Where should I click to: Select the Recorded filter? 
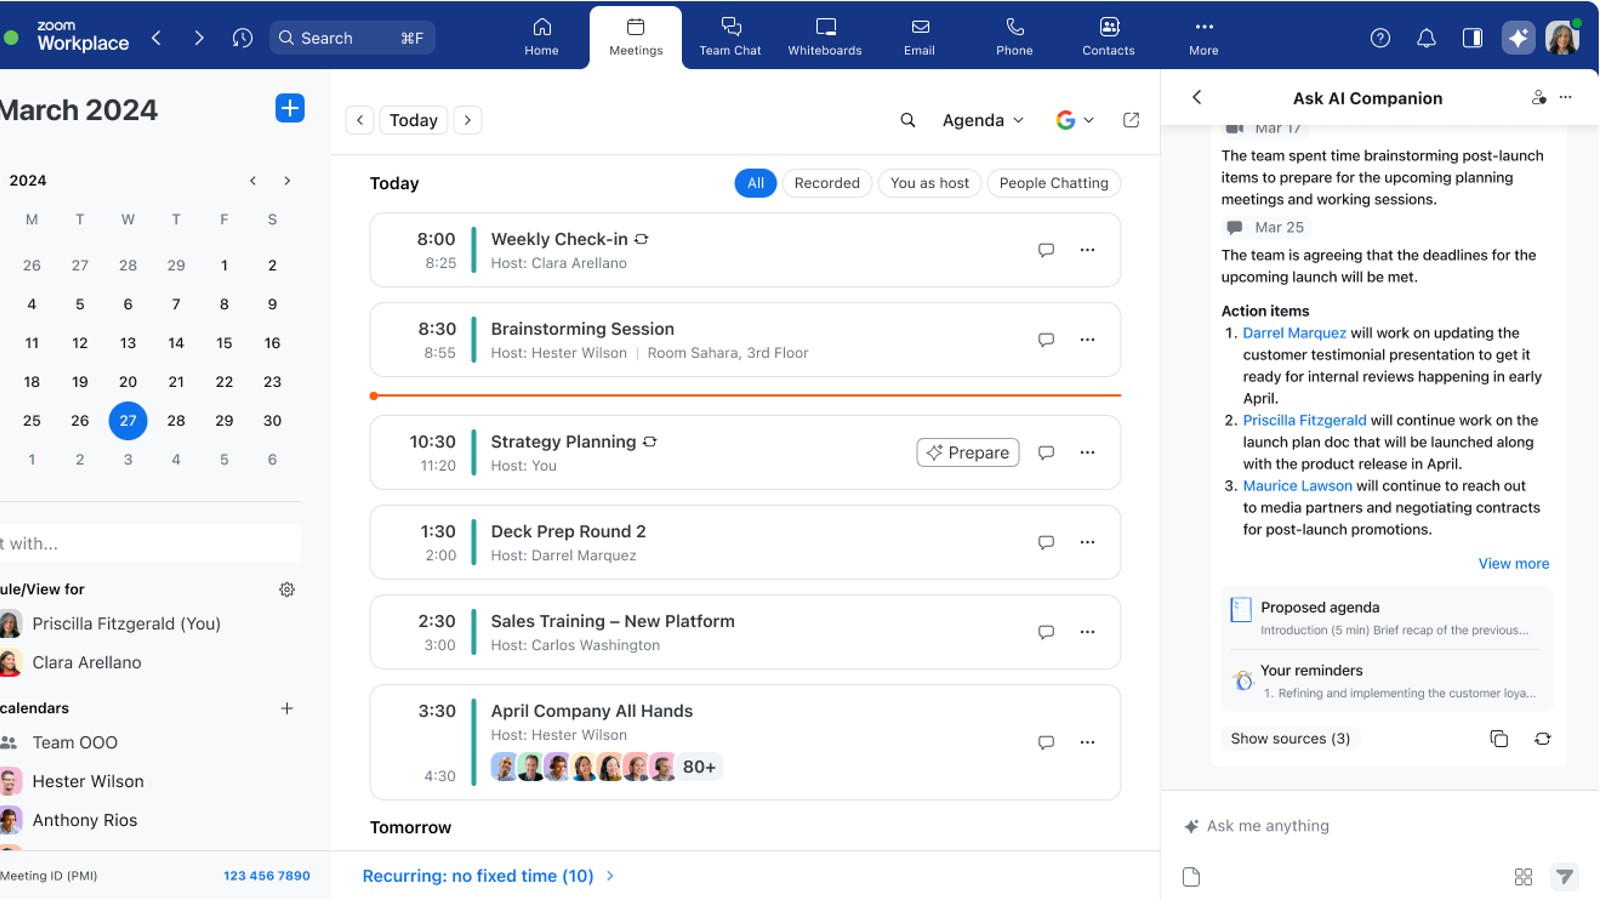826,183
